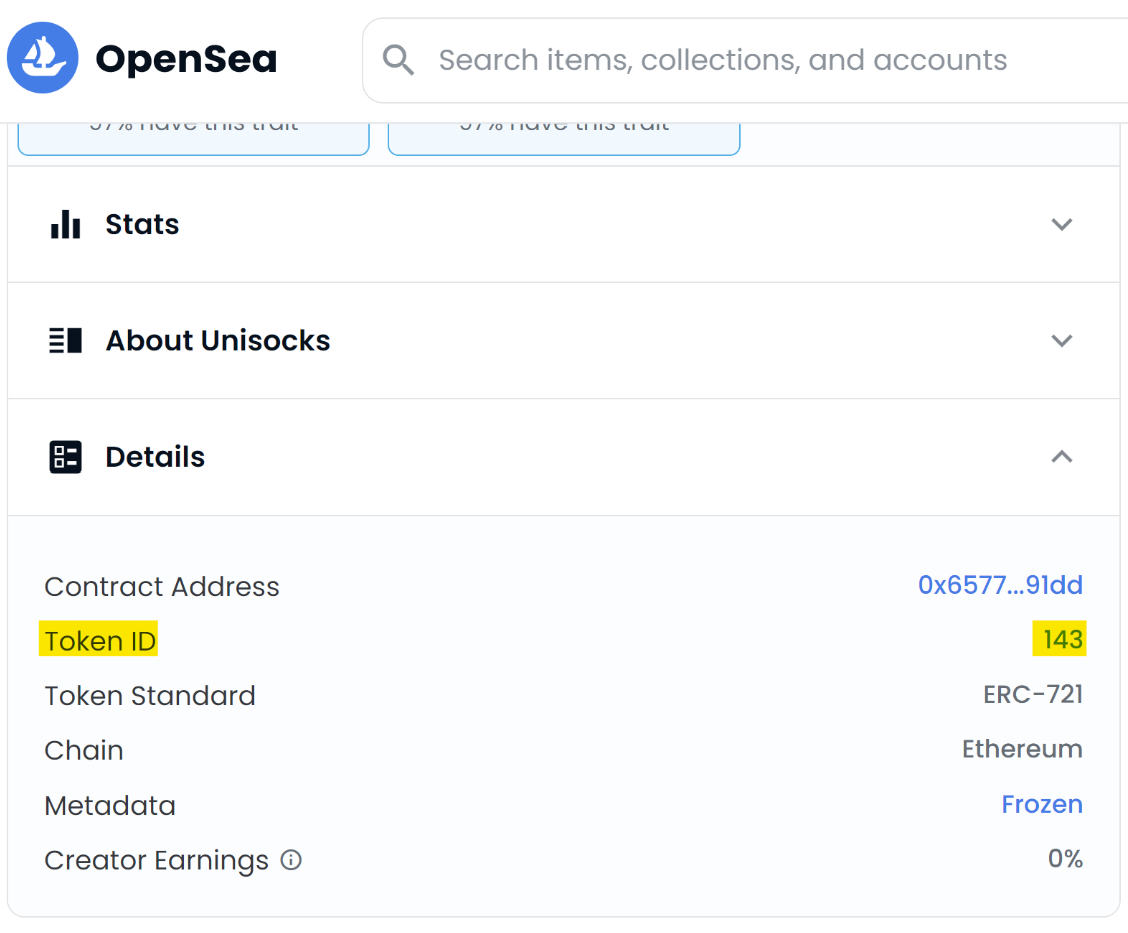Click the OpenSea ship logo icon
The height and width of the screenshot is (933, 1128).
click(x=42, y=58)
